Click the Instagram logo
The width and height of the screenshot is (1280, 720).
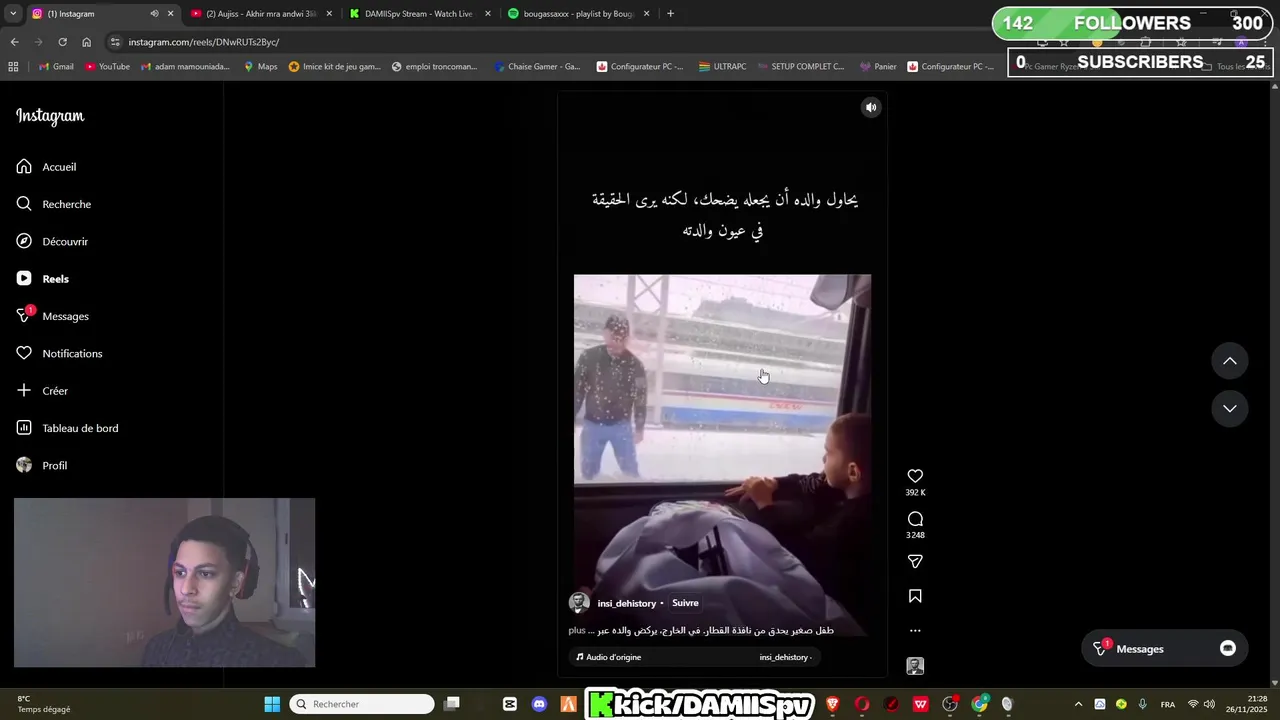pos(50,116)
